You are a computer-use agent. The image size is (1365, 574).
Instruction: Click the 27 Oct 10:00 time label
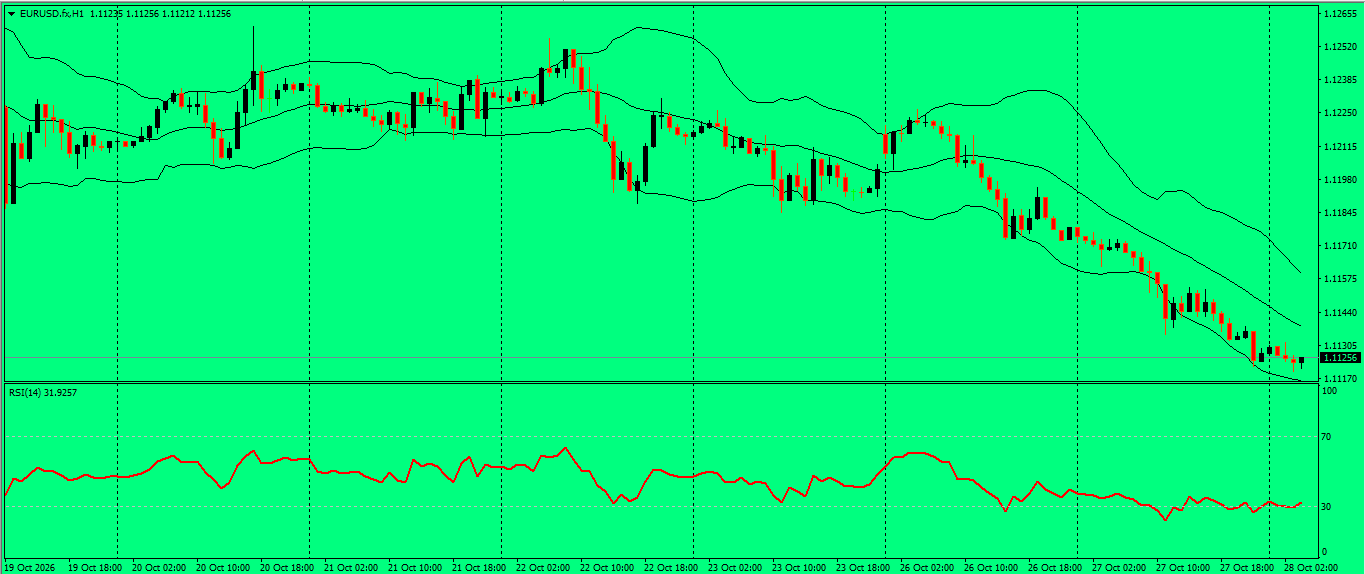1183,567
